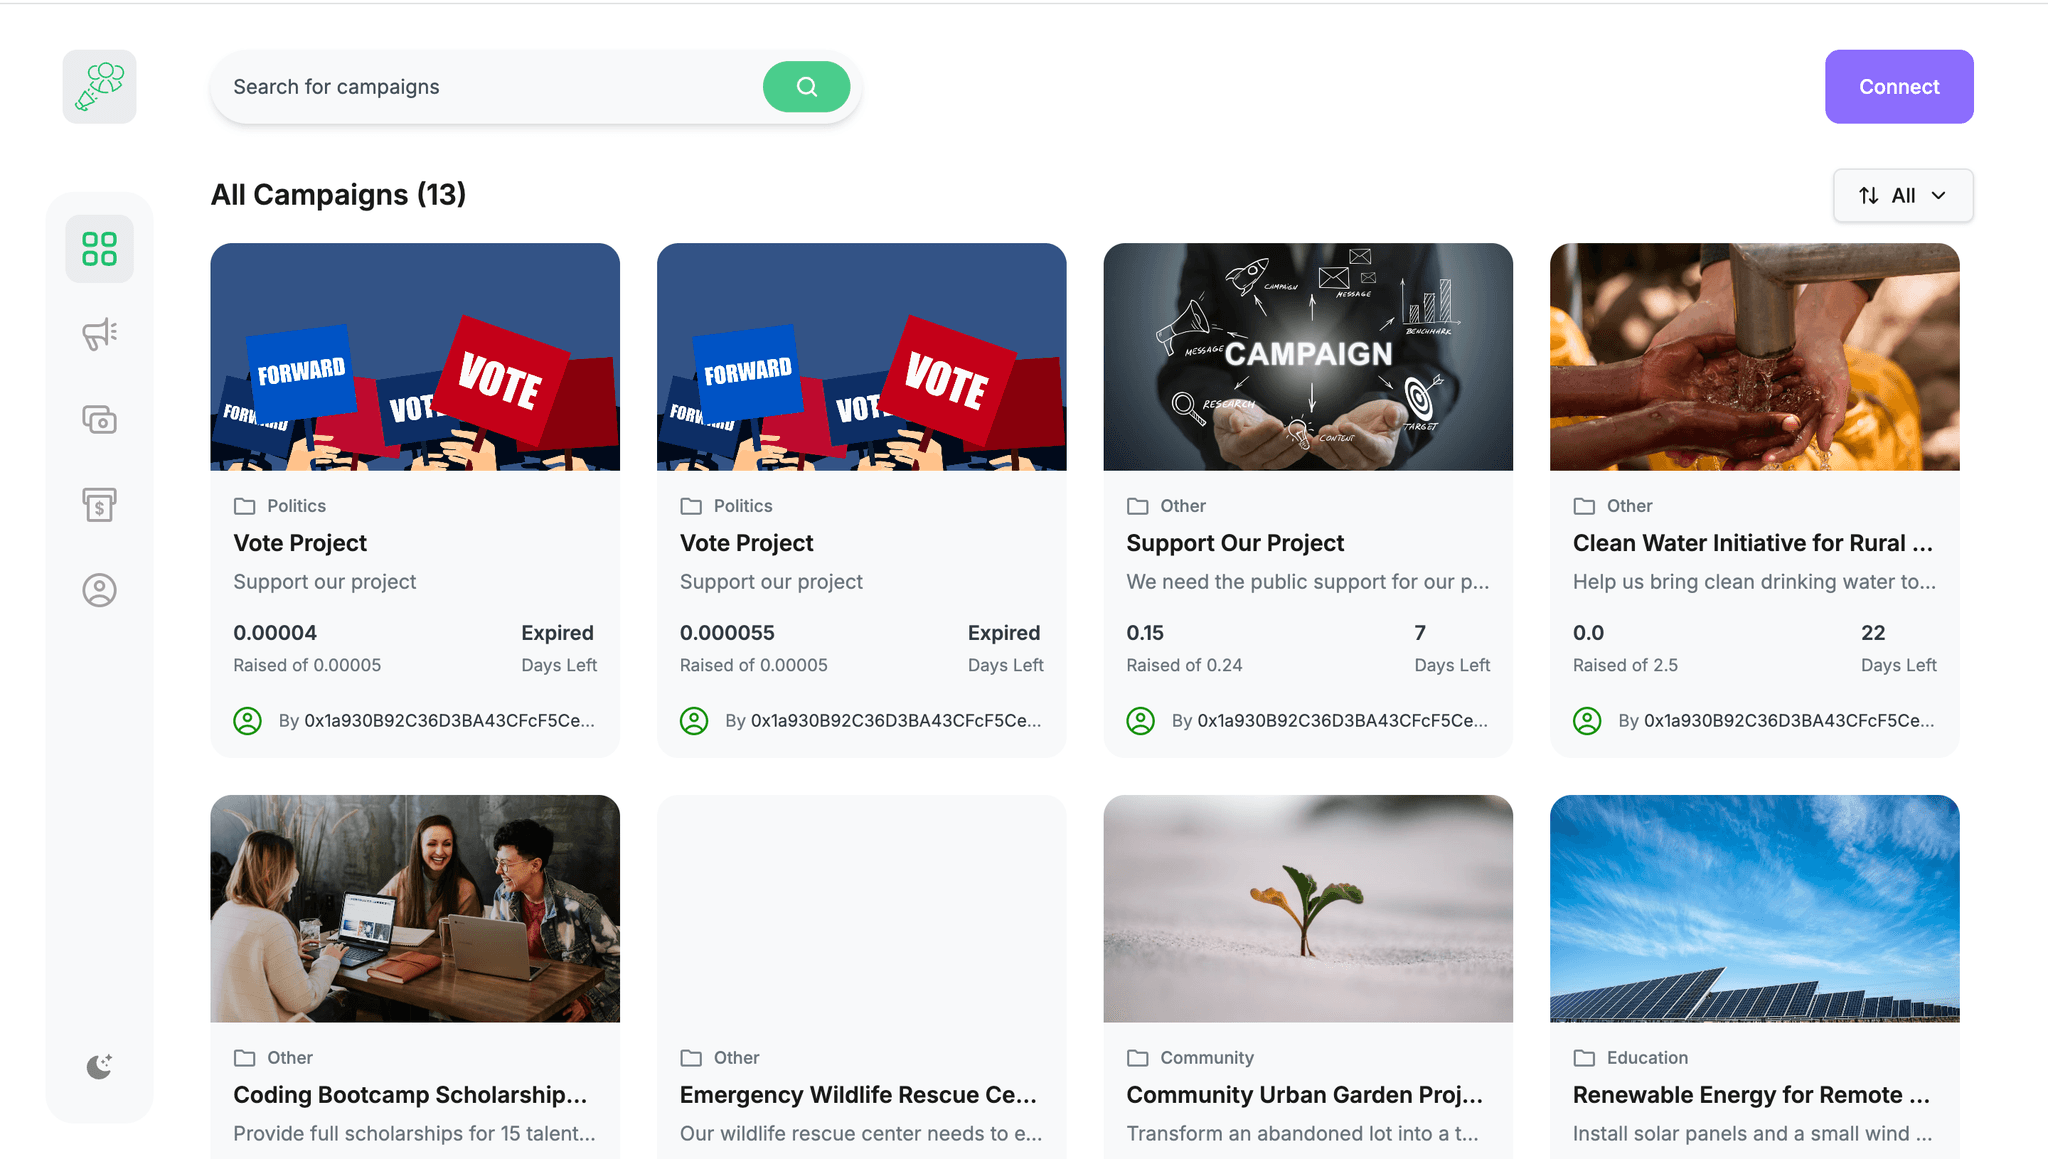
Task: Toggle dark mode with the moon icon
Action: click(98, 1066)
